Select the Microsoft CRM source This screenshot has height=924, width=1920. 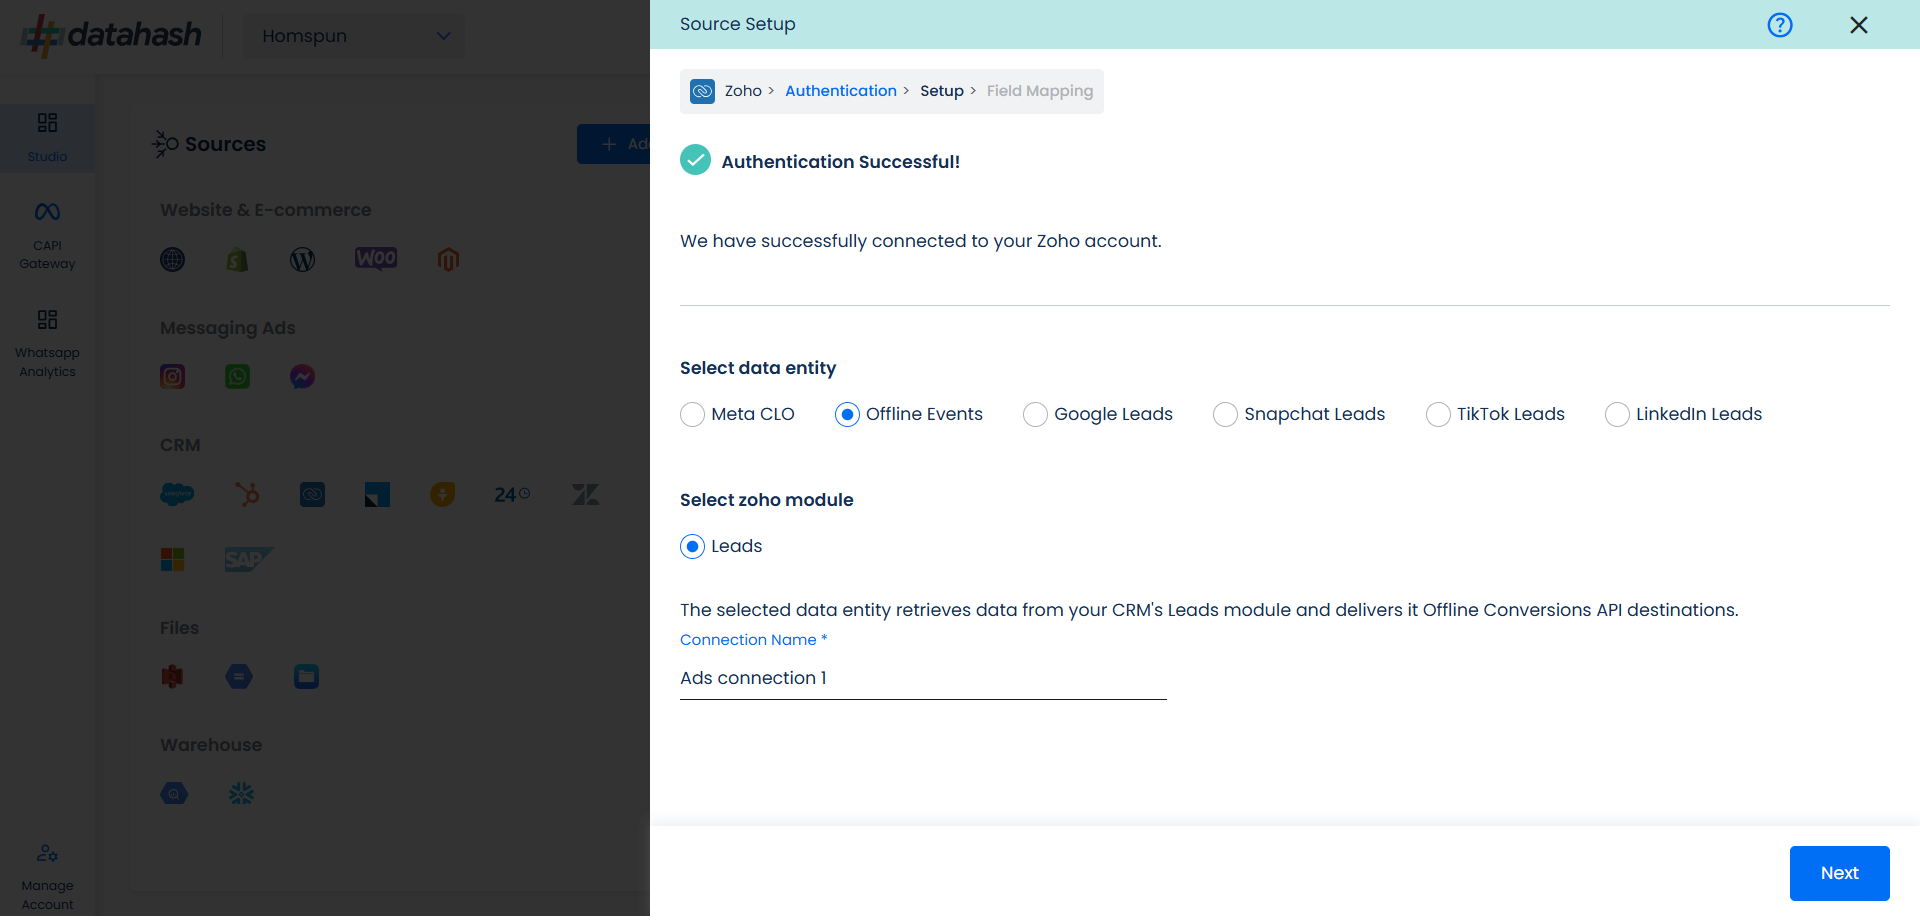click(x=173, y=560)
